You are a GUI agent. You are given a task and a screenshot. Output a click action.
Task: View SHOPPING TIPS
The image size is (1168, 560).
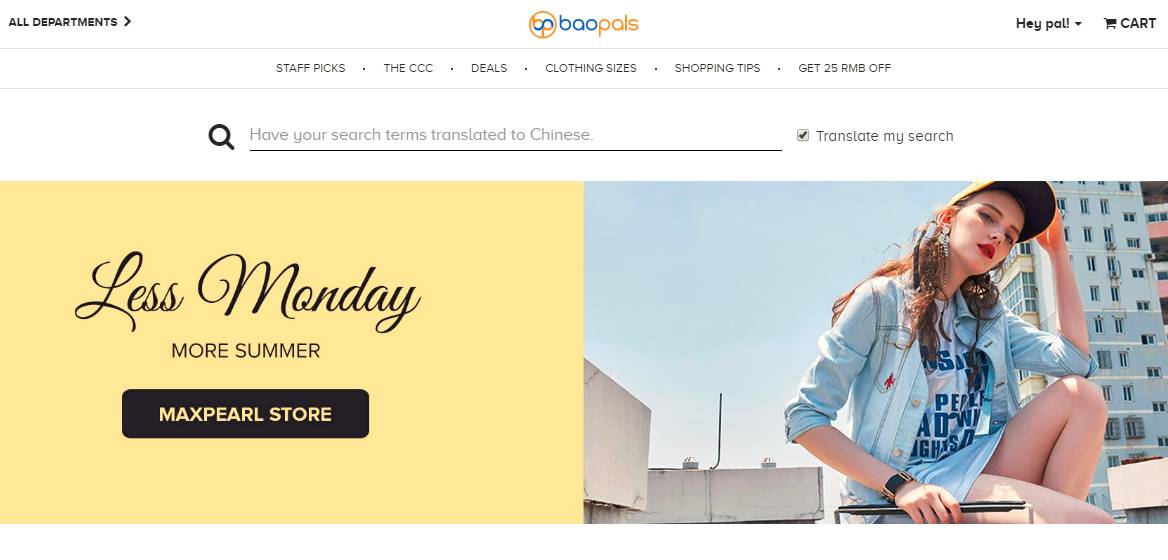pos(717,68)
